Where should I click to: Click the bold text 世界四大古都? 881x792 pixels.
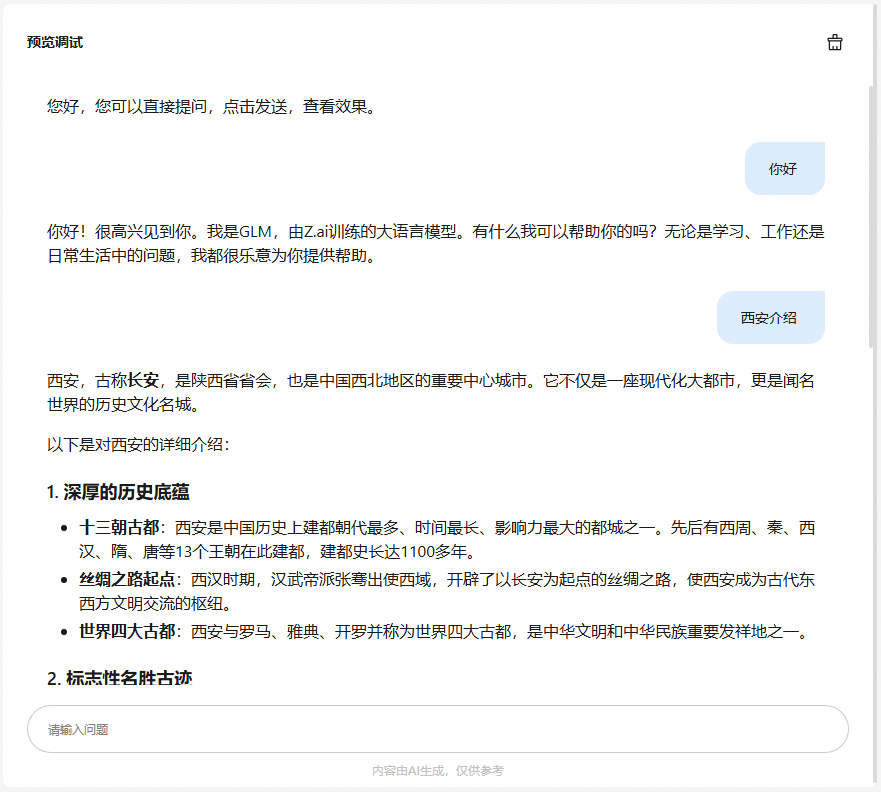click(126, 631)
